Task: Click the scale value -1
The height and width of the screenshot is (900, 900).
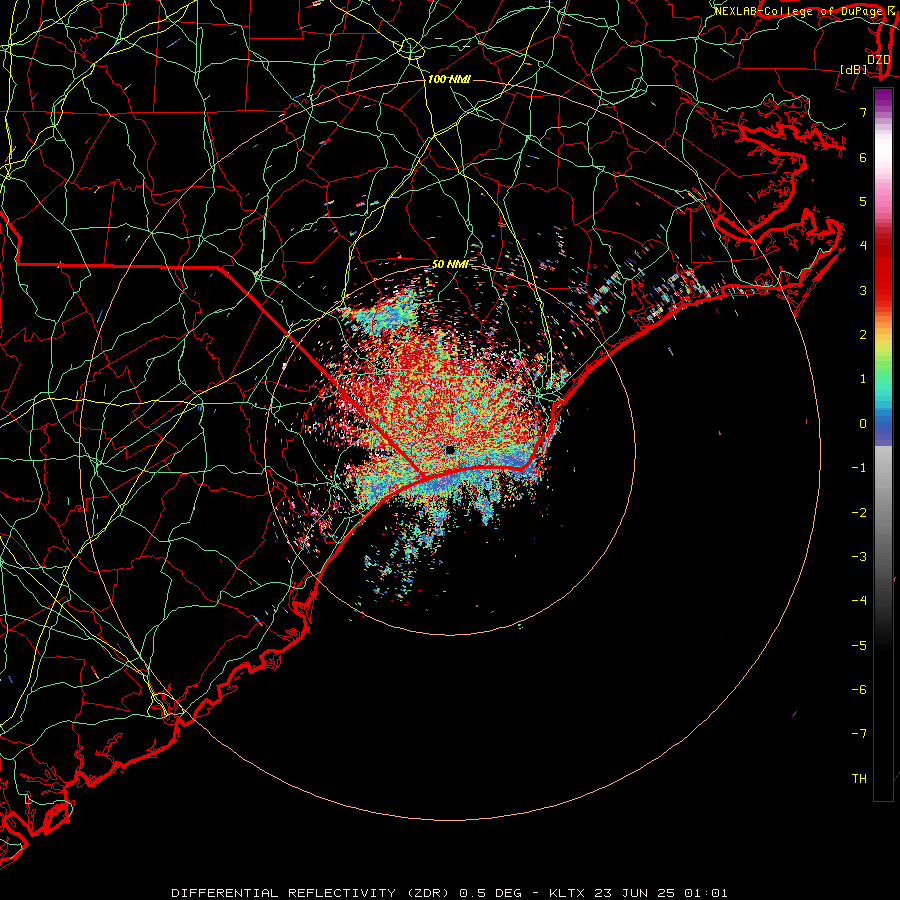Action: (x=859, y=468)
